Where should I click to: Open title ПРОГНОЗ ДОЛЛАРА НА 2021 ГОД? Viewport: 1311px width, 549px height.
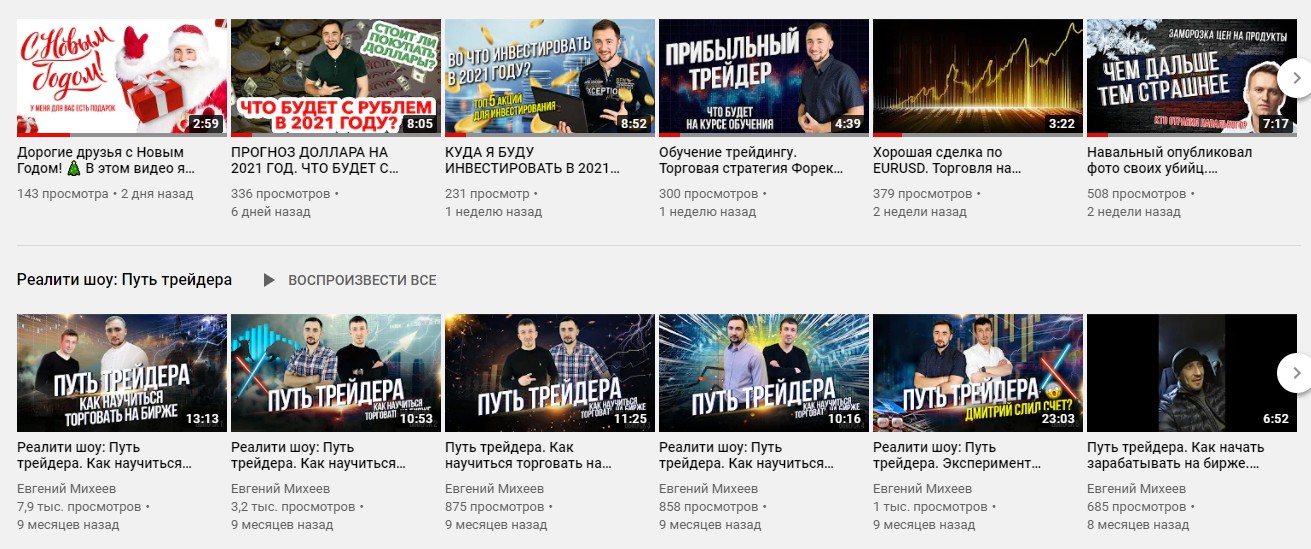coord(313,161)
